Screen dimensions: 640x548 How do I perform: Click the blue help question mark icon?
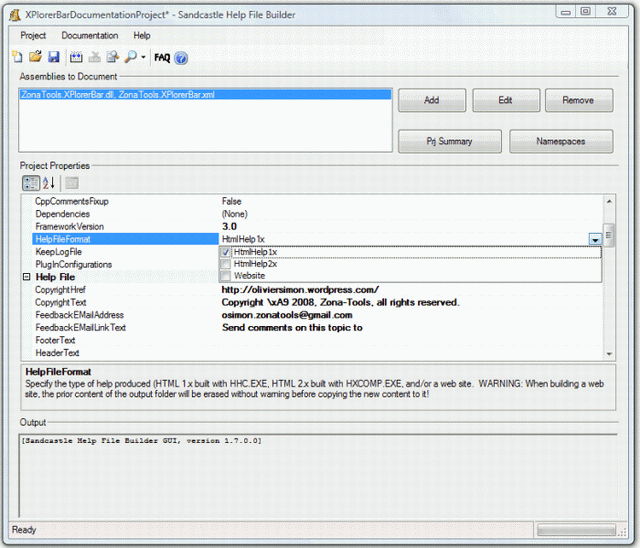181,58
